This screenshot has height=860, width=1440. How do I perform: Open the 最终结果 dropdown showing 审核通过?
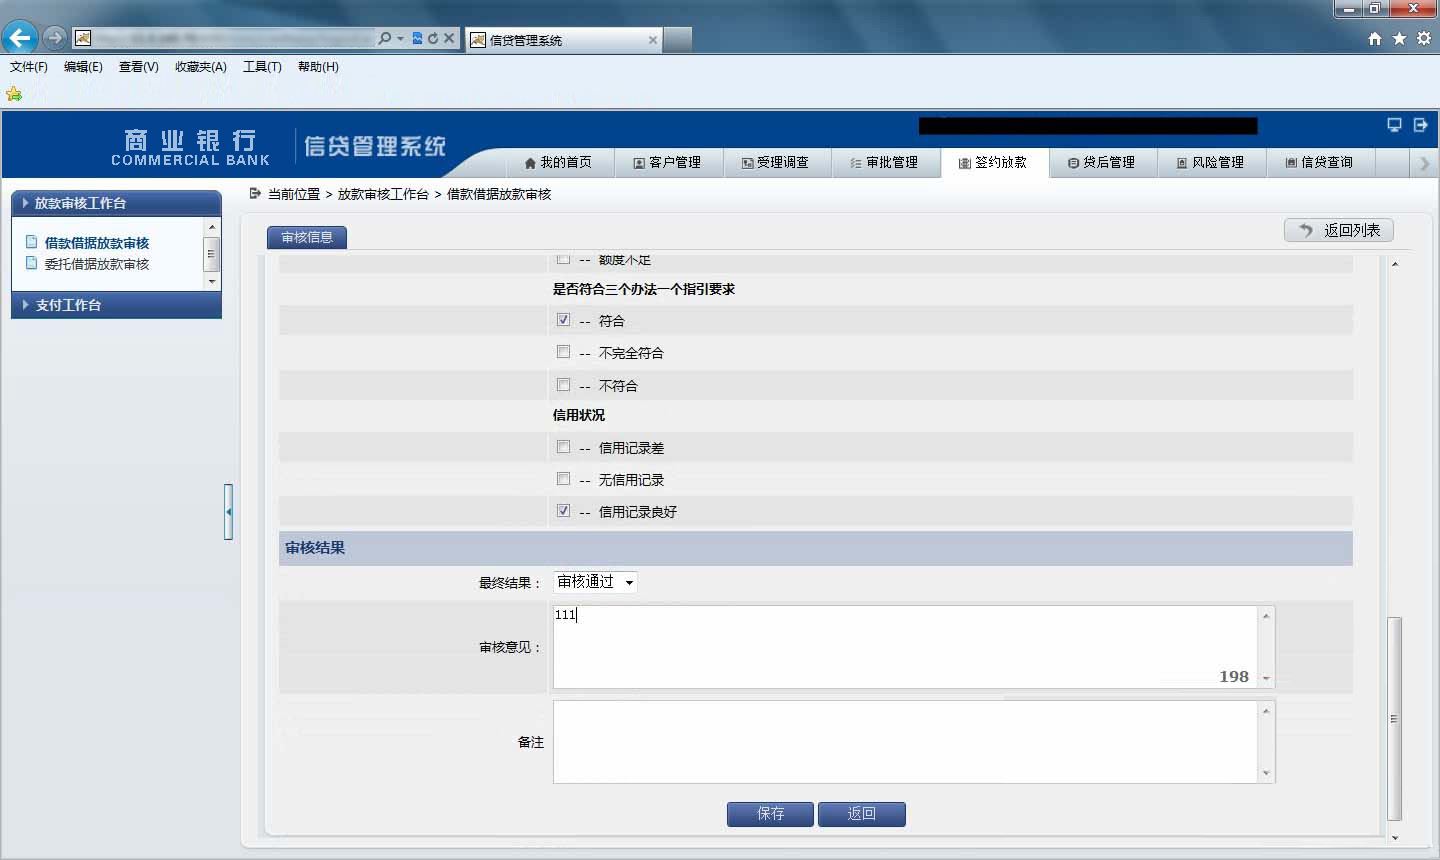pos(595,582)
